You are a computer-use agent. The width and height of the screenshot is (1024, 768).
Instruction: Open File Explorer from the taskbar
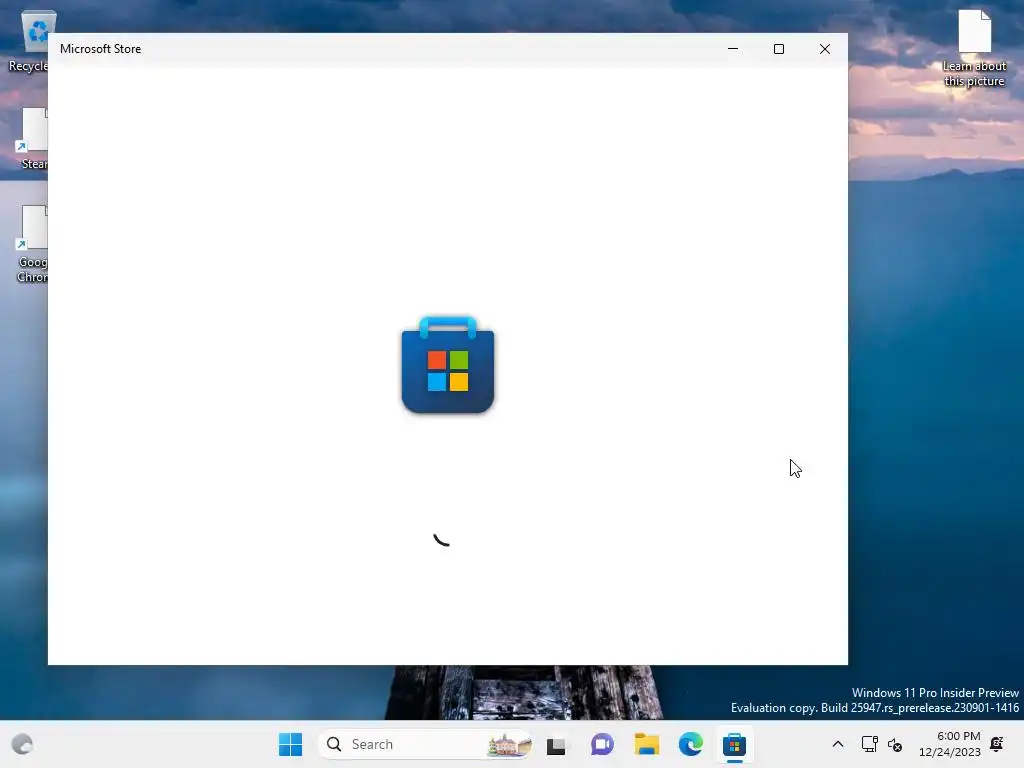point(647,744)
